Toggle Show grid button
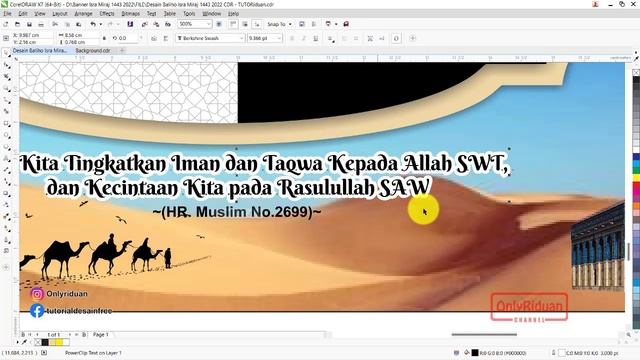The image size is (640, 360). click(x=245, y=24)
